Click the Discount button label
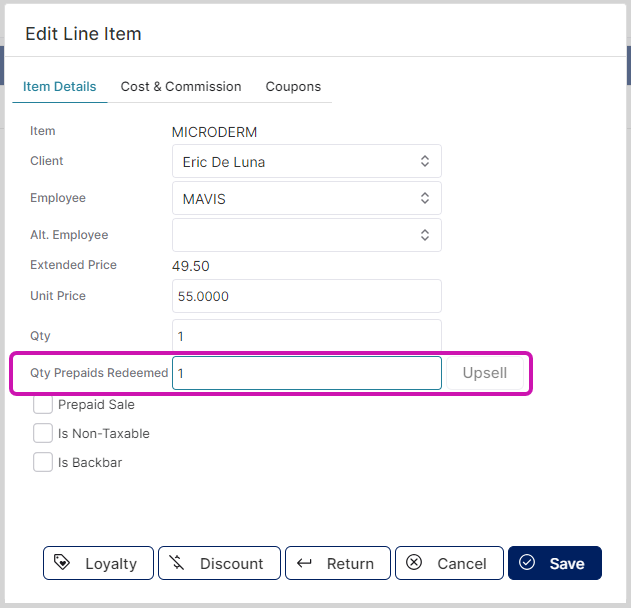This screenshot has width=631, height=608. [x=231, y=563]
